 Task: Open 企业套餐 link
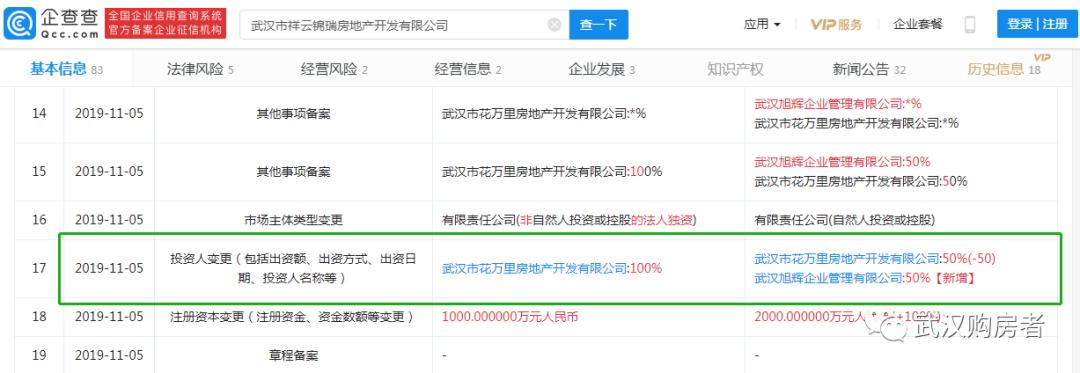click(917, 25)
